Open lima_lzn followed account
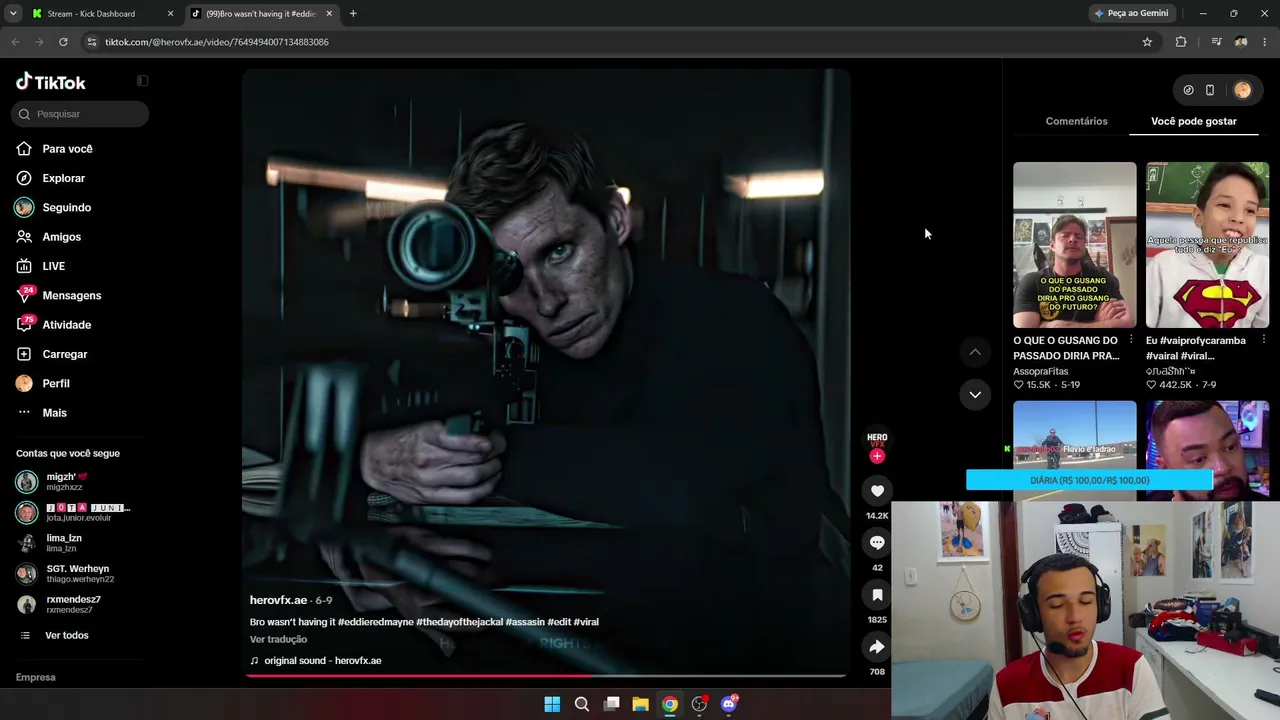1280x720 pixels. coord(62,543)
